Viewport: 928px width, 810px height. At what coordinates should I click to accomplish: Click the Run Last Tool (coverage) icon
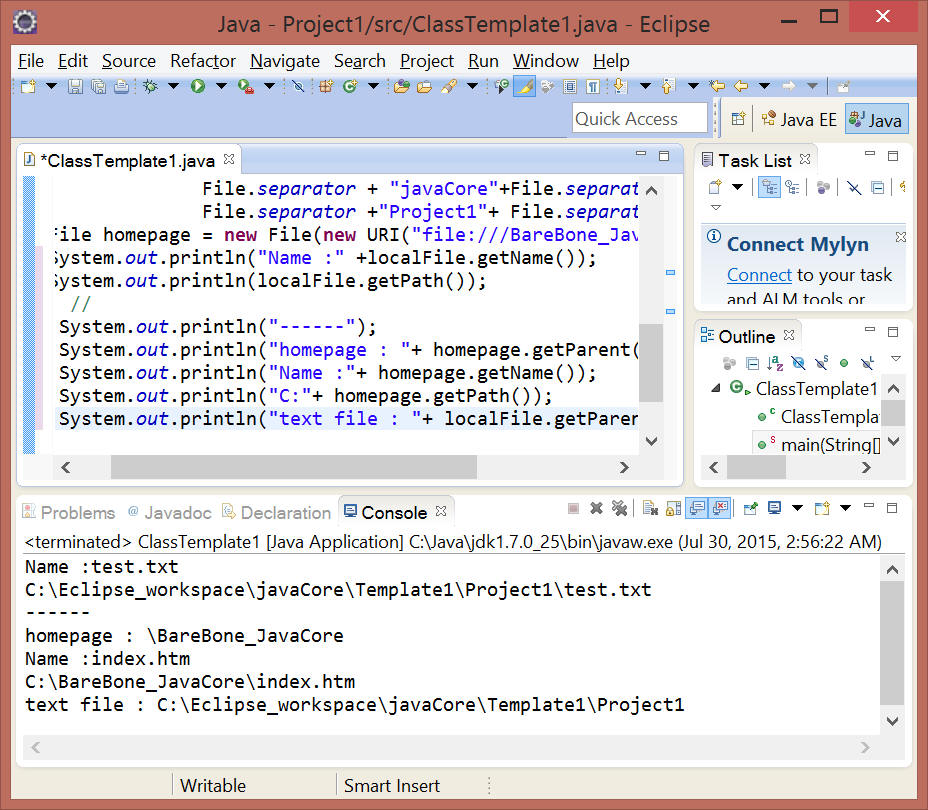(x=246, y=86)
